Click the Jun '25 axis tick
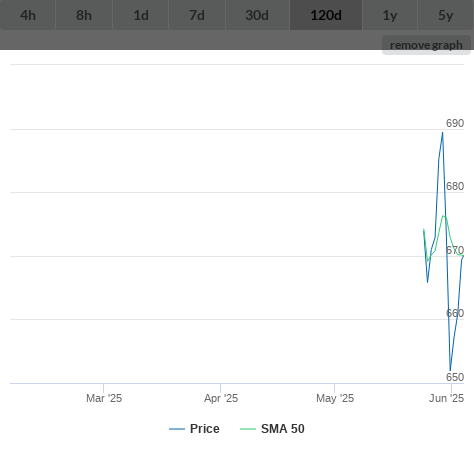The image size is (474, 455). pyautogui.click(x=451, y=388)
